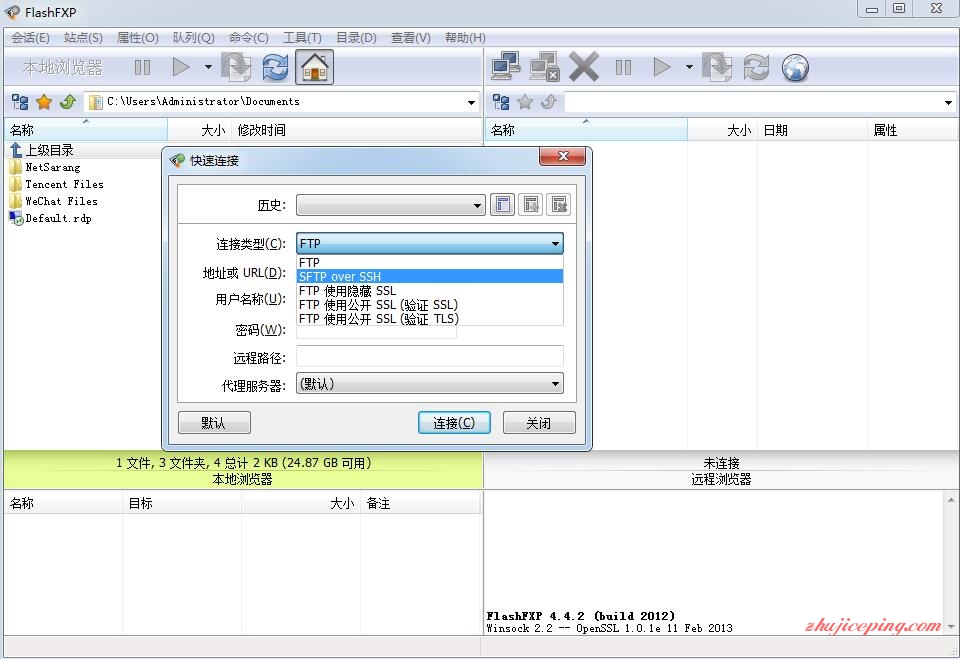
Task: Sort local files by 名称 column
Action: point(86,130)
